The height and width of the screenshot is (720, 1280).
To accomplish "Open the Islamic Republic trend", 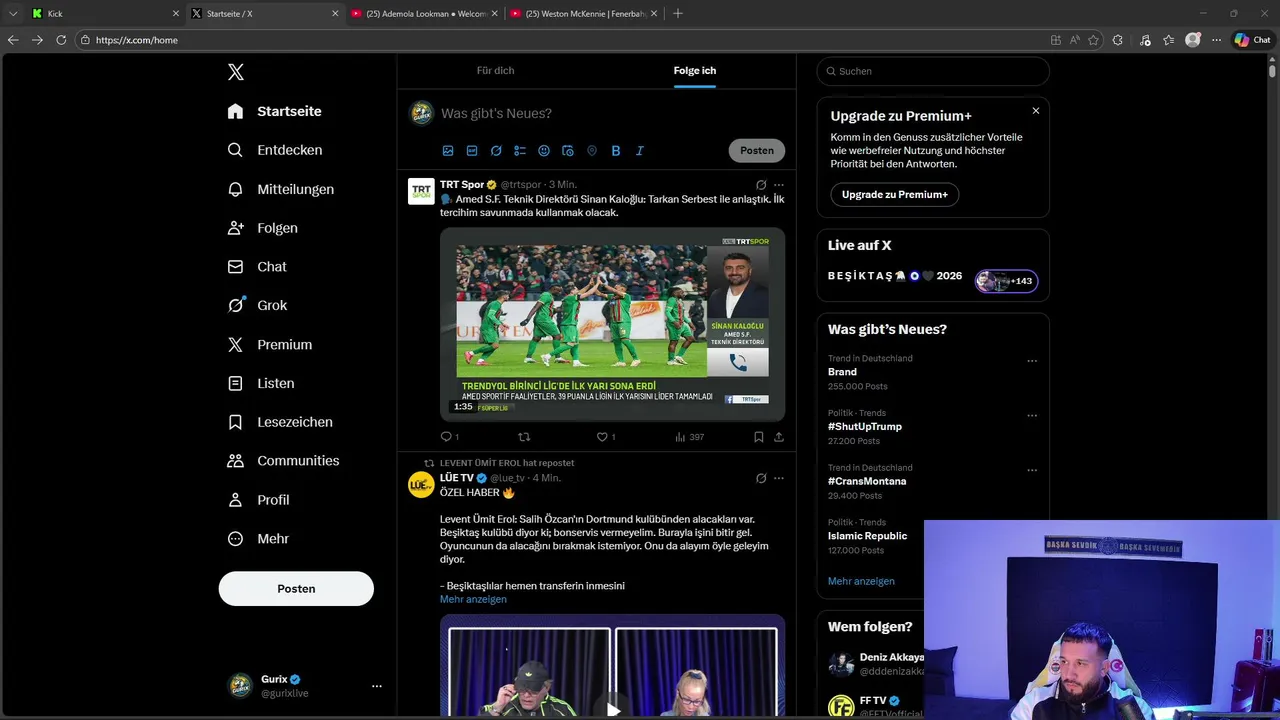I will (867, 536).
